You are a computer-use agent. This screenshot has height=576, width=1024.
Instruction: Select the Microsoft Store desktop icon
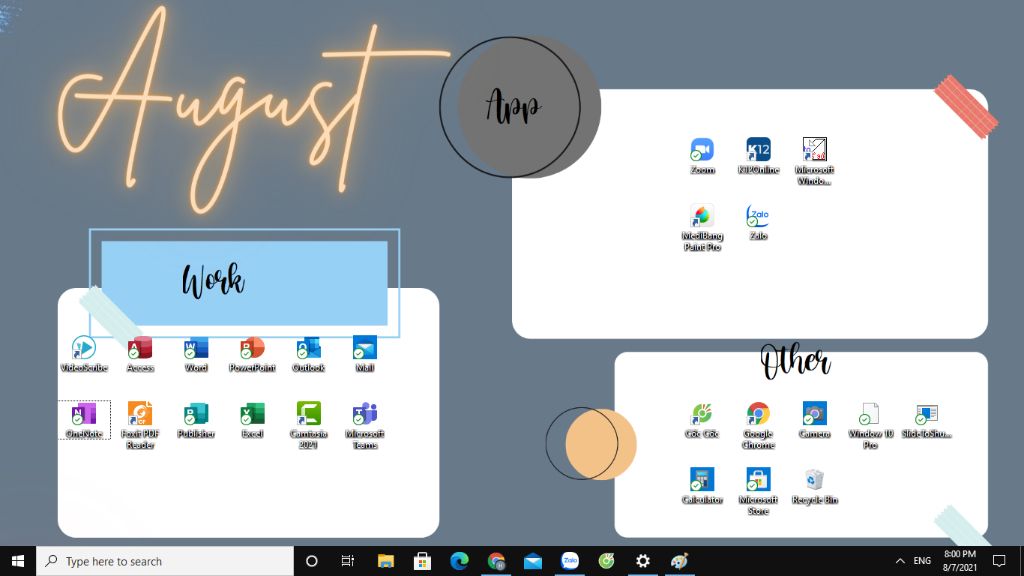pos(758,491)
